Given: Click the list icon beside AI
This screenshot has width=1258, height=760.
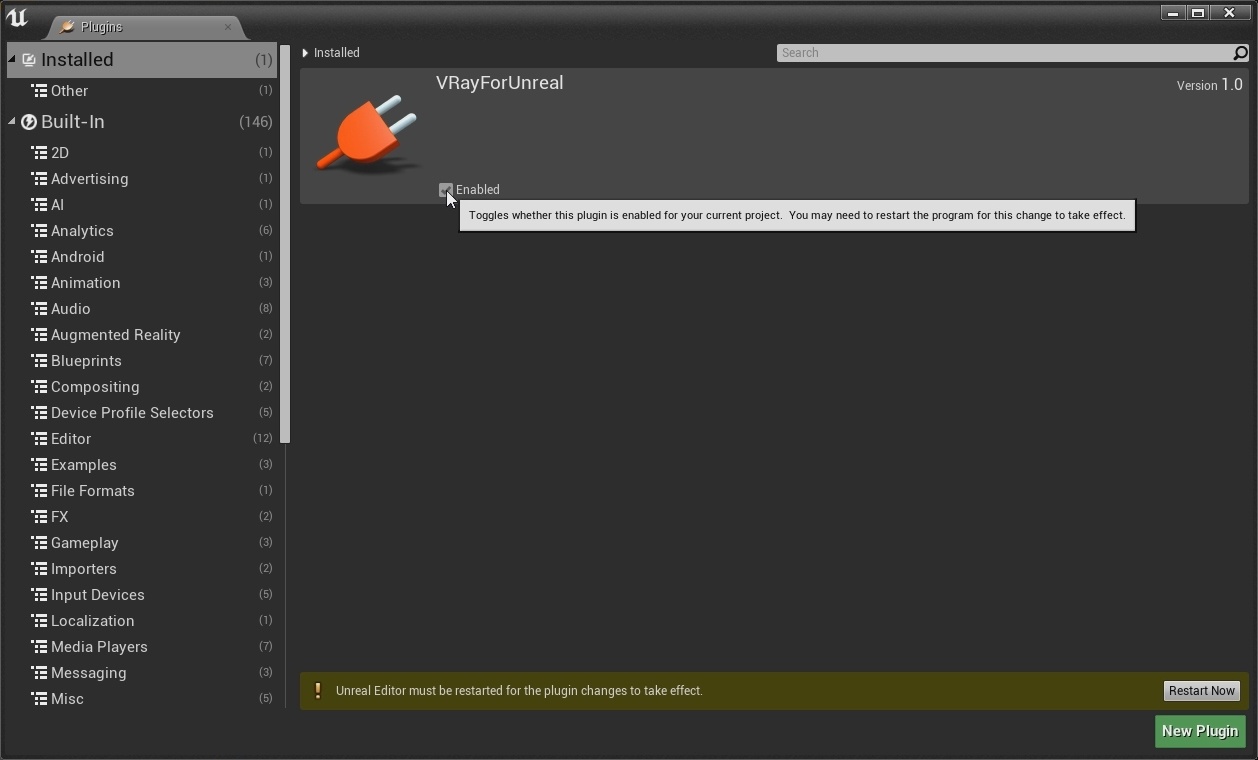Looking at the screenshot, I should 39,205.
